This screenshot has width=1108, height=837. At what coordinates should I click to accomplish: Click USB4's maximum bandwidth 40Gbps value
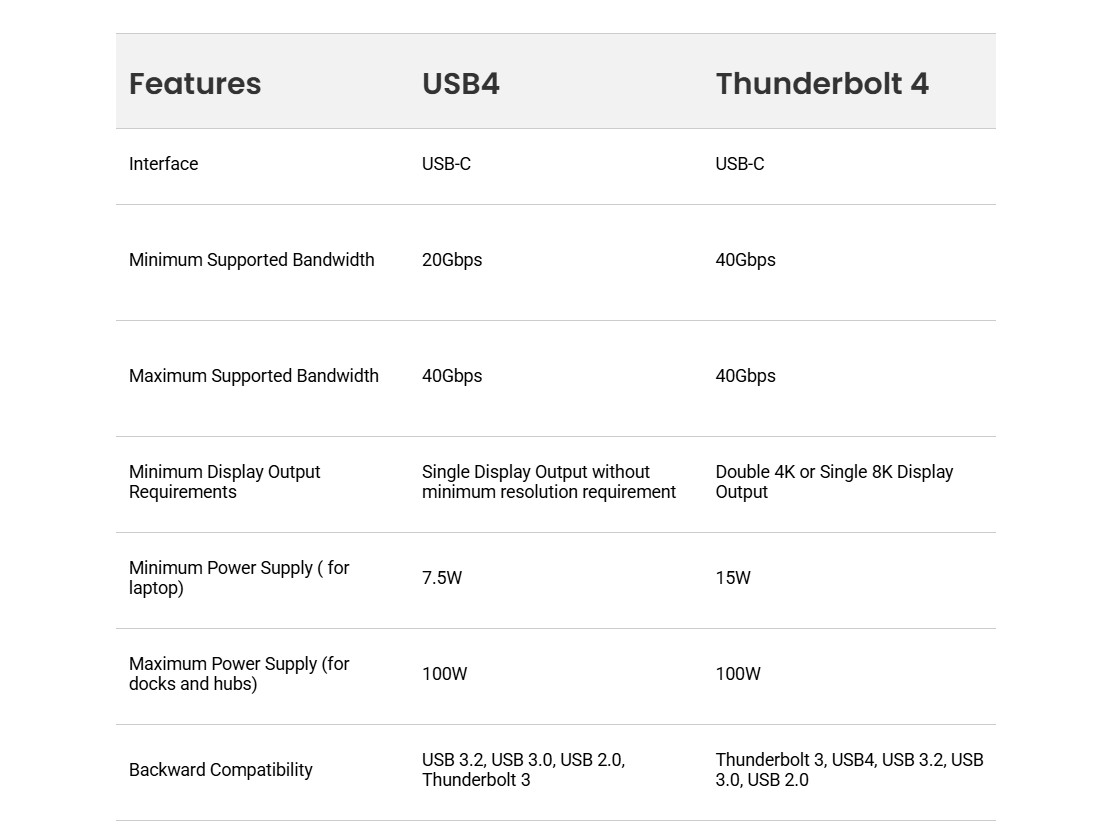[x=452, y=376]
